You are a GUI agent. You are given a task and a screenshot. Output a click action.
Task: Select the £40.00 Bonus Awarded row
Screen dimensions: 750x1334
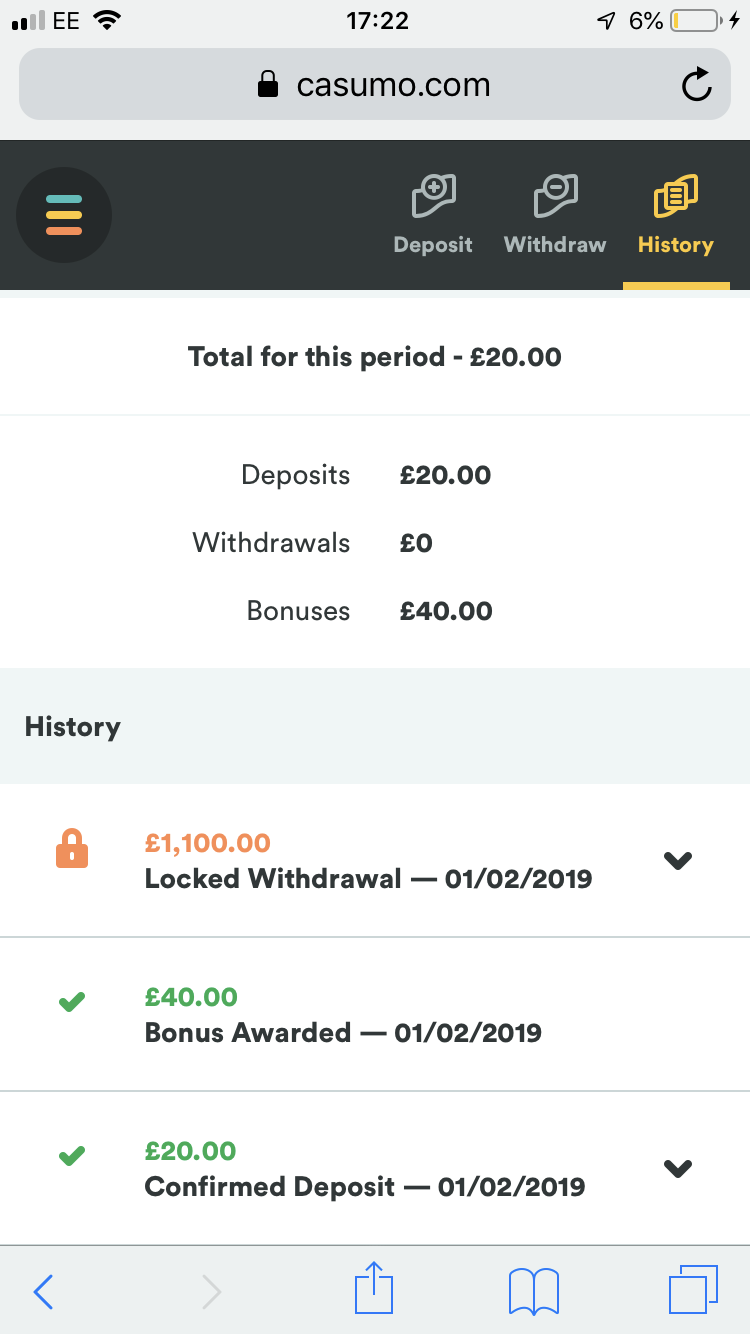pyautogui.click(x=375, y=1015)
